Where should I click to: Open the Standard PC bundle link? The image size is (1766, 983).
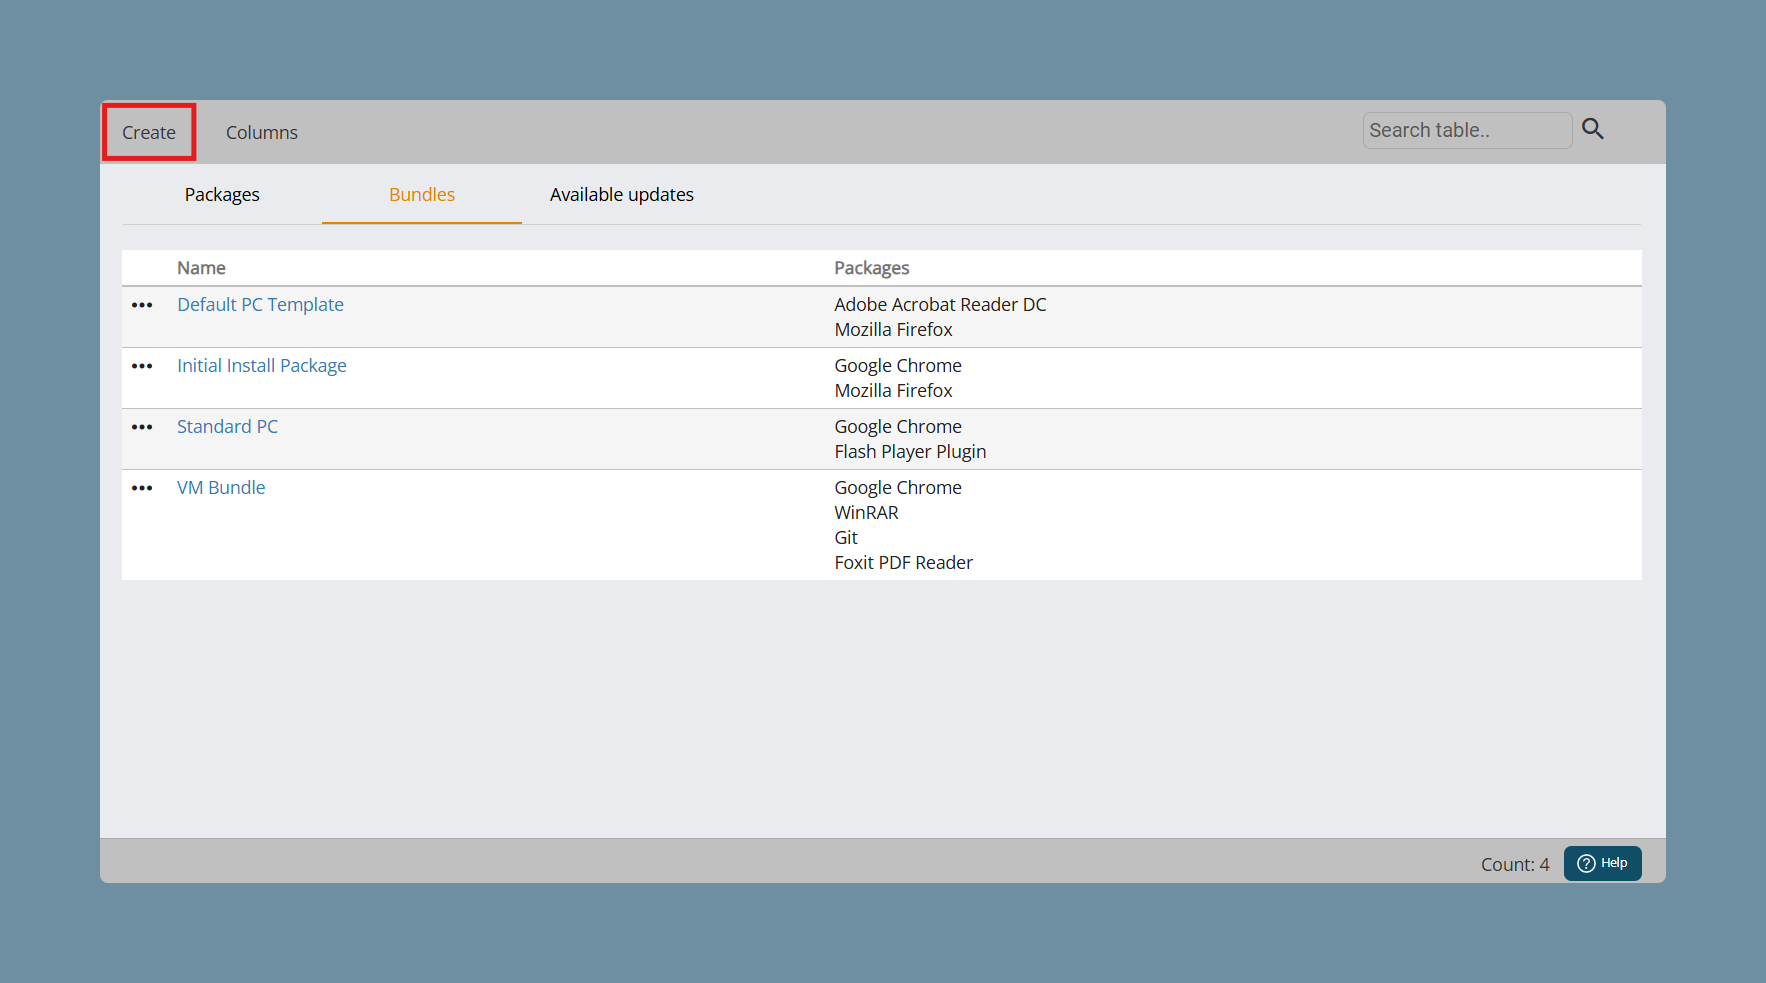[227, 426]
